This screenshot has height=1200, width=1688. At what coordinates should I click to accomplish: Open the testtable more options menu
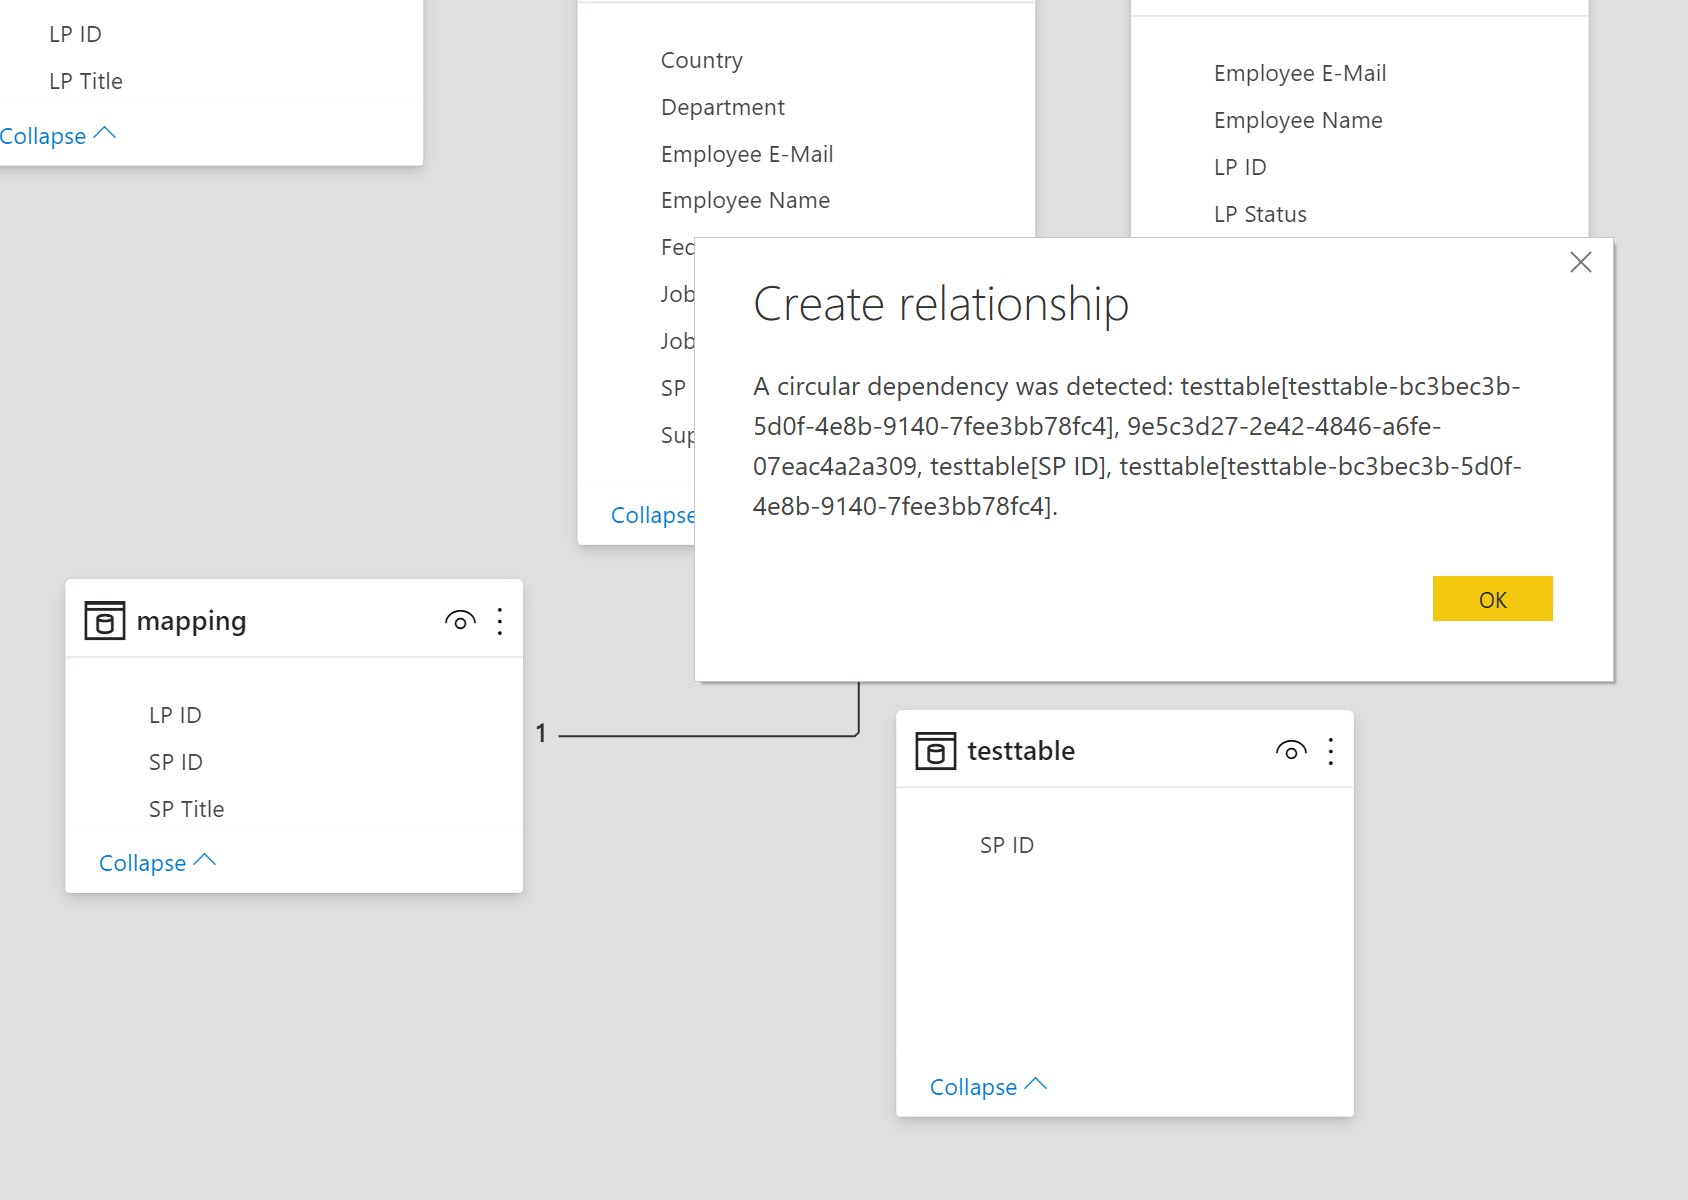coord(1331,751)
